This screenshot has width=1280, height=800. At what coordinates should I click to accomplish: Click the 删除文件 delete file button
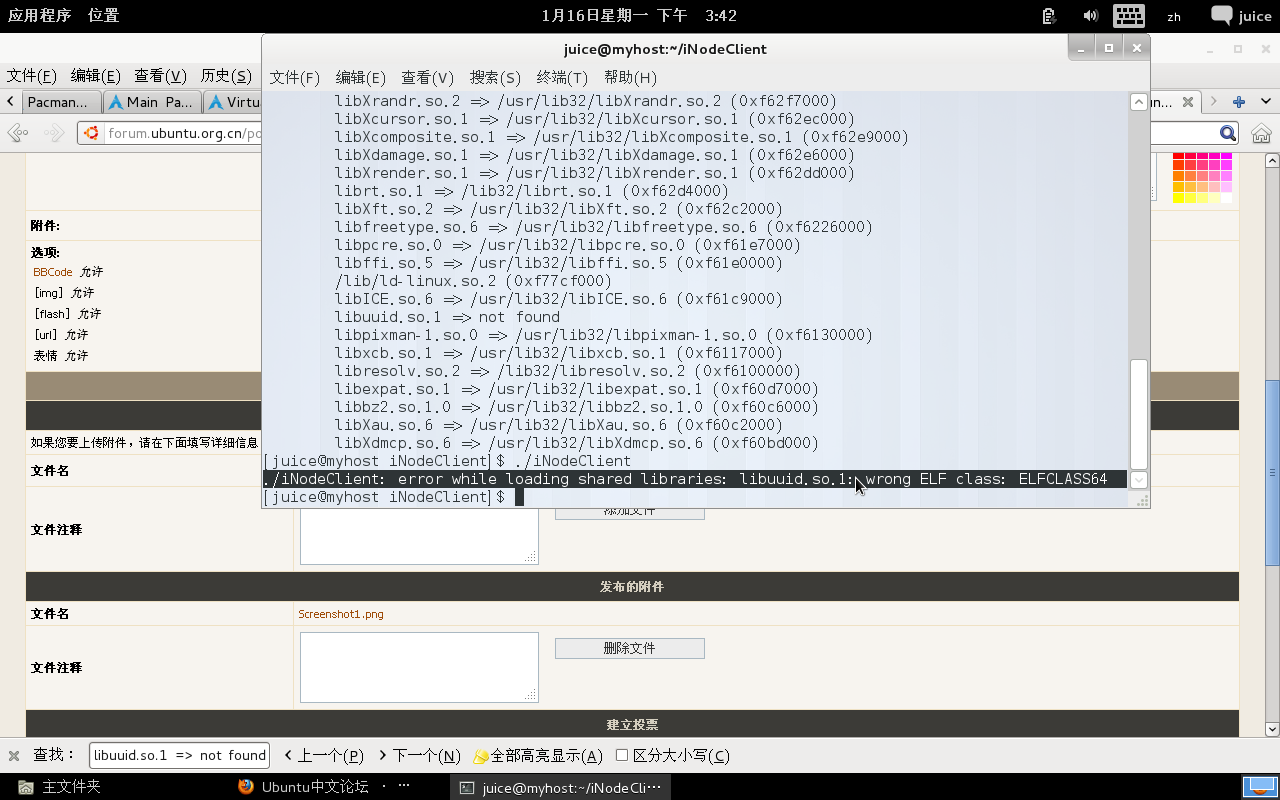[630, 648]
